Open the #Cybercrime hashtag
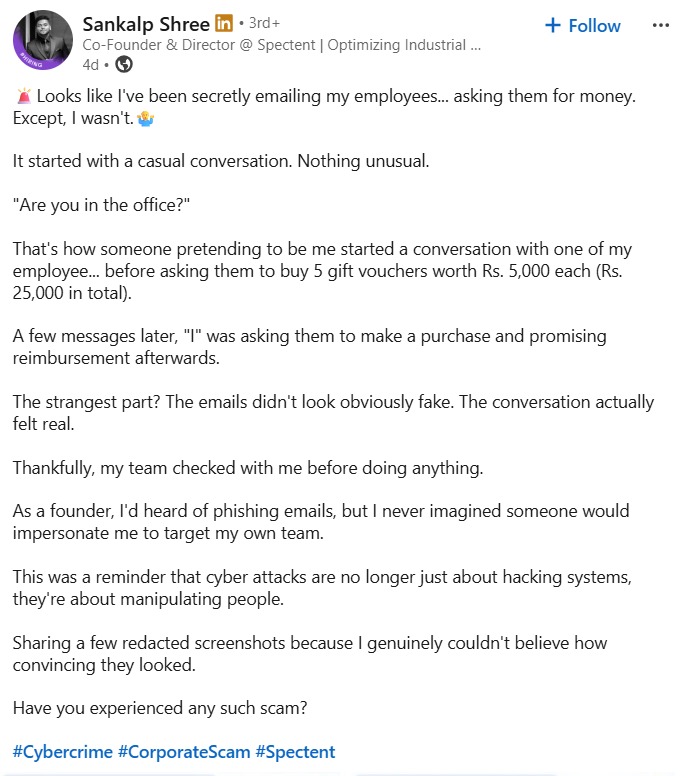685x776 pixels. click(x=63, y=752)
